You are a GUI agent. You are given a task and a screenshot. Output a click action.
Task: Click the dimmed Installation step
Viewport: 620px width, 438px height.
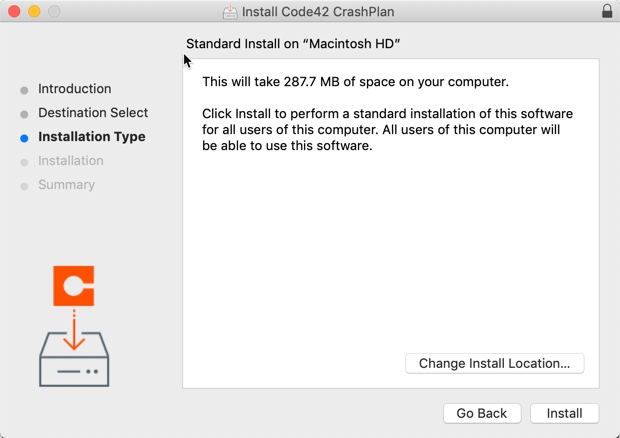[x=71, y=161]
